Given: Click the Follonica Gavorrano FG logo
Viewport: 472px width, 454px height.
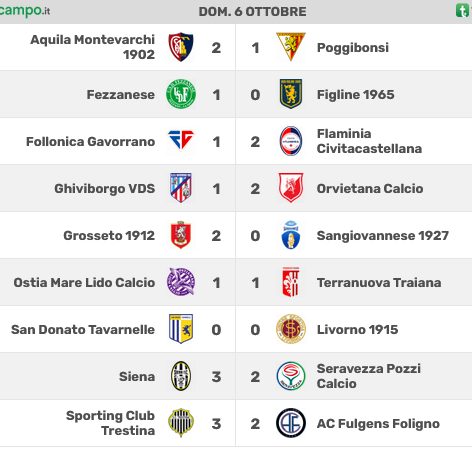Looking at the screenshot, I should point(181,140).
